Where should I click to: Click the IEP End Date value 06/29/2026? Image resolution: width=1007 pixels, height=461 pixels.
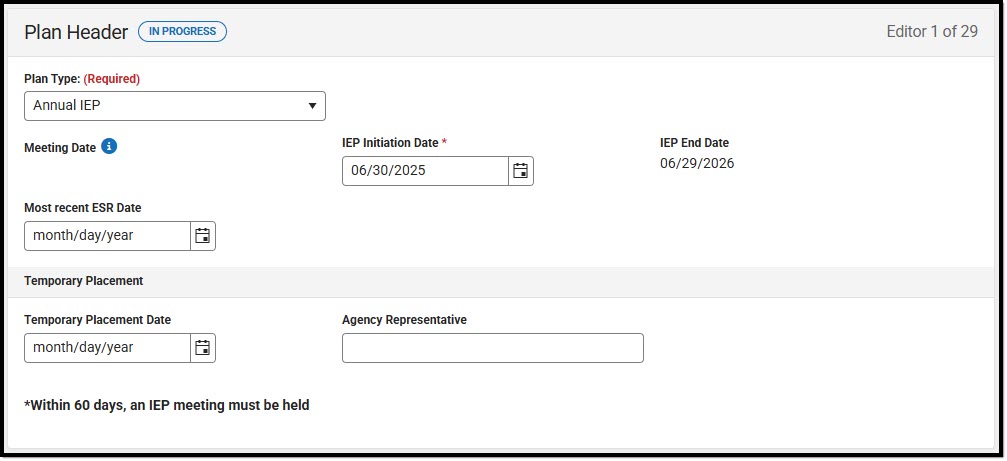697,164
